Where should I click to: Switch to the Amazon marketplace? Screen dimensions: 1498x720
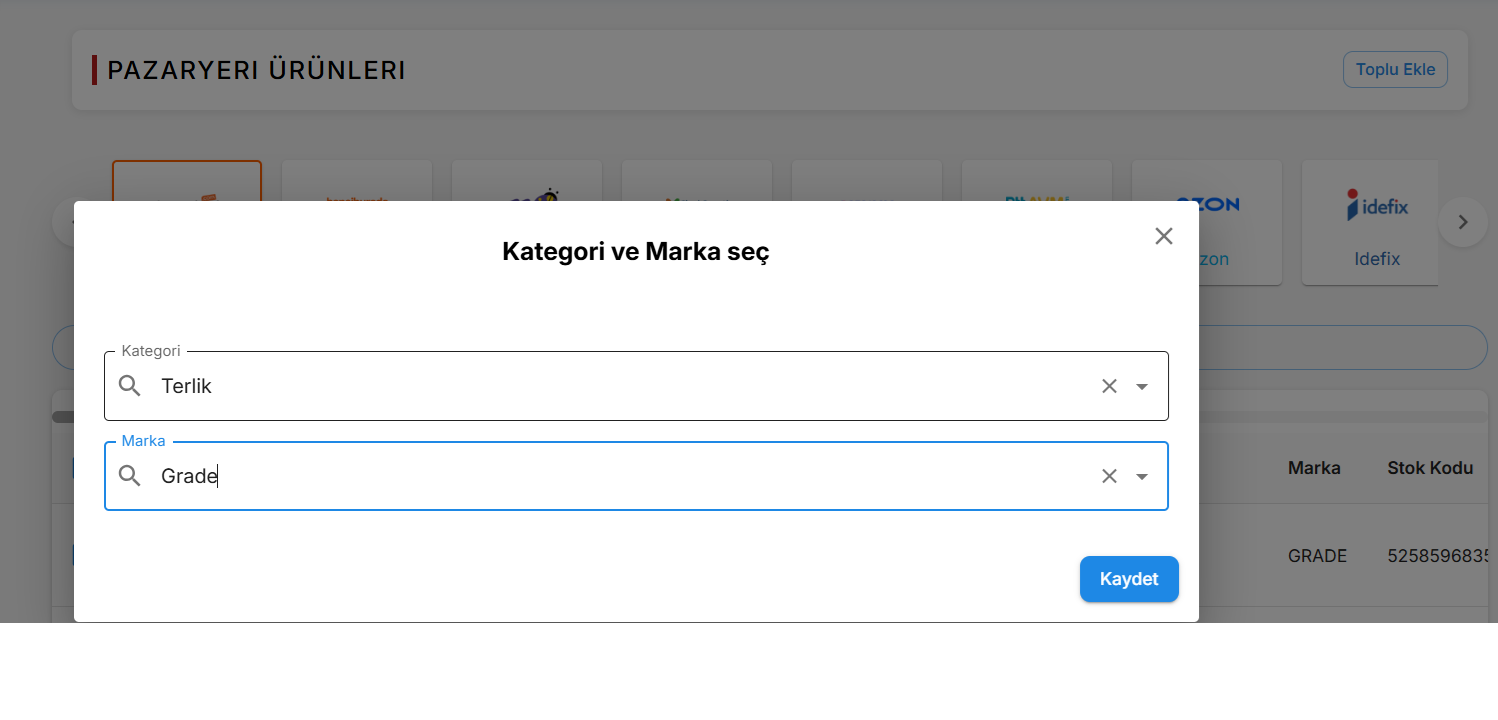[x=867, y=195]
